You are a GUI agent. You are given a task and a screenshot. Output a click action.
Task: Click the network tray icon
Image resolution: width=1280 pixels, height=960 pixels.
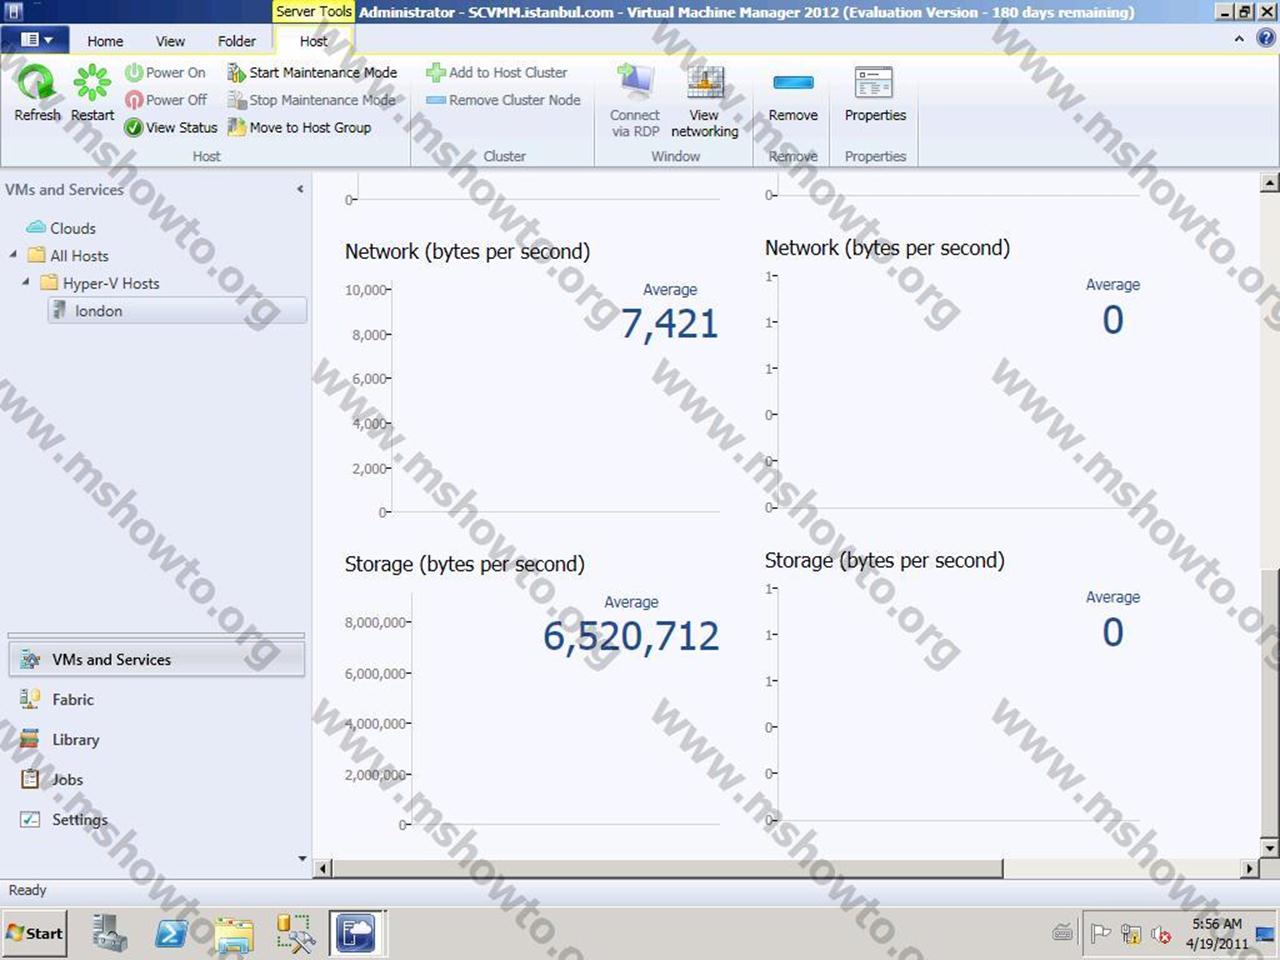coord(1131,934)
